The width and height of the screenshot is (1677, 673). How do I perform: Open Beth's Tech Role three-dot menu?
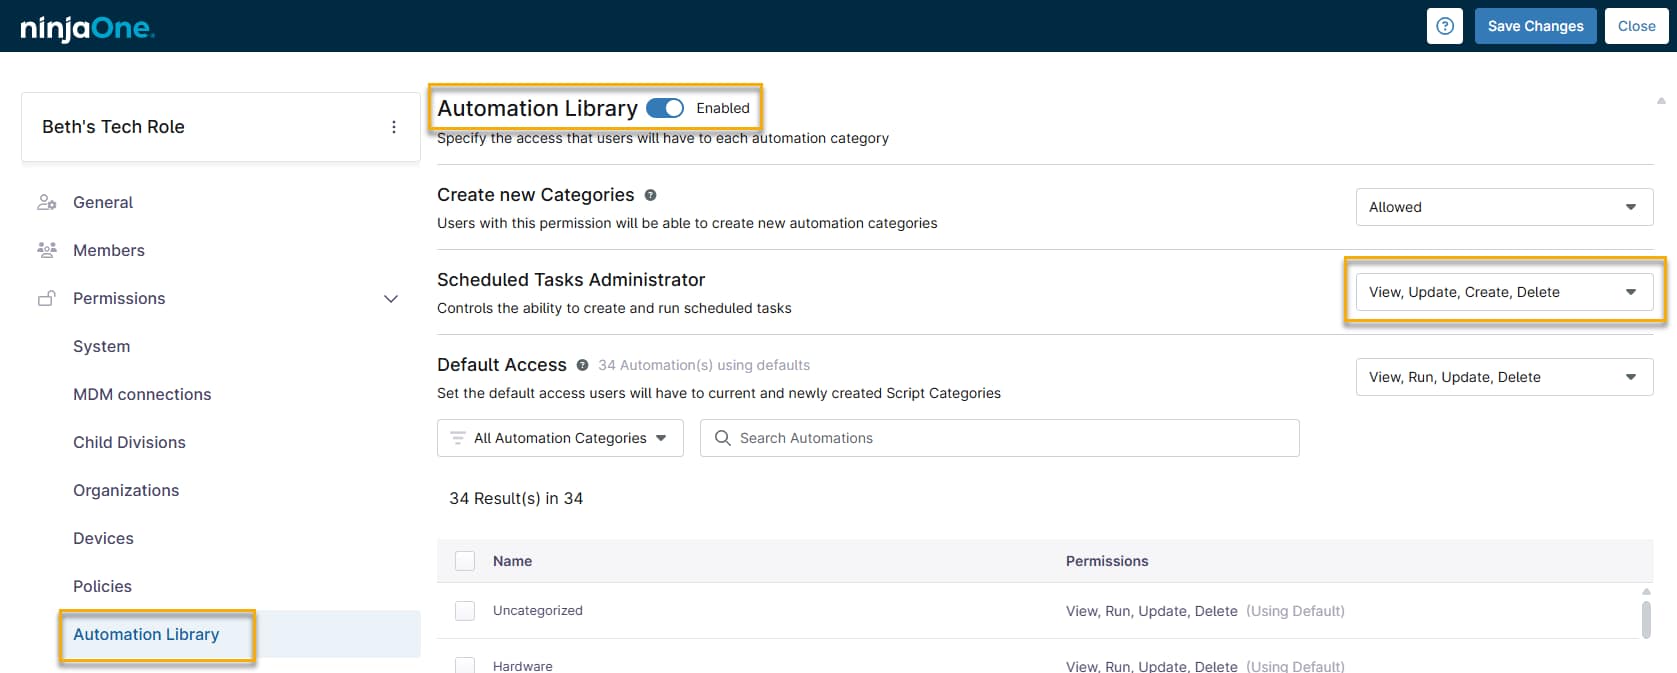point(394,127)
